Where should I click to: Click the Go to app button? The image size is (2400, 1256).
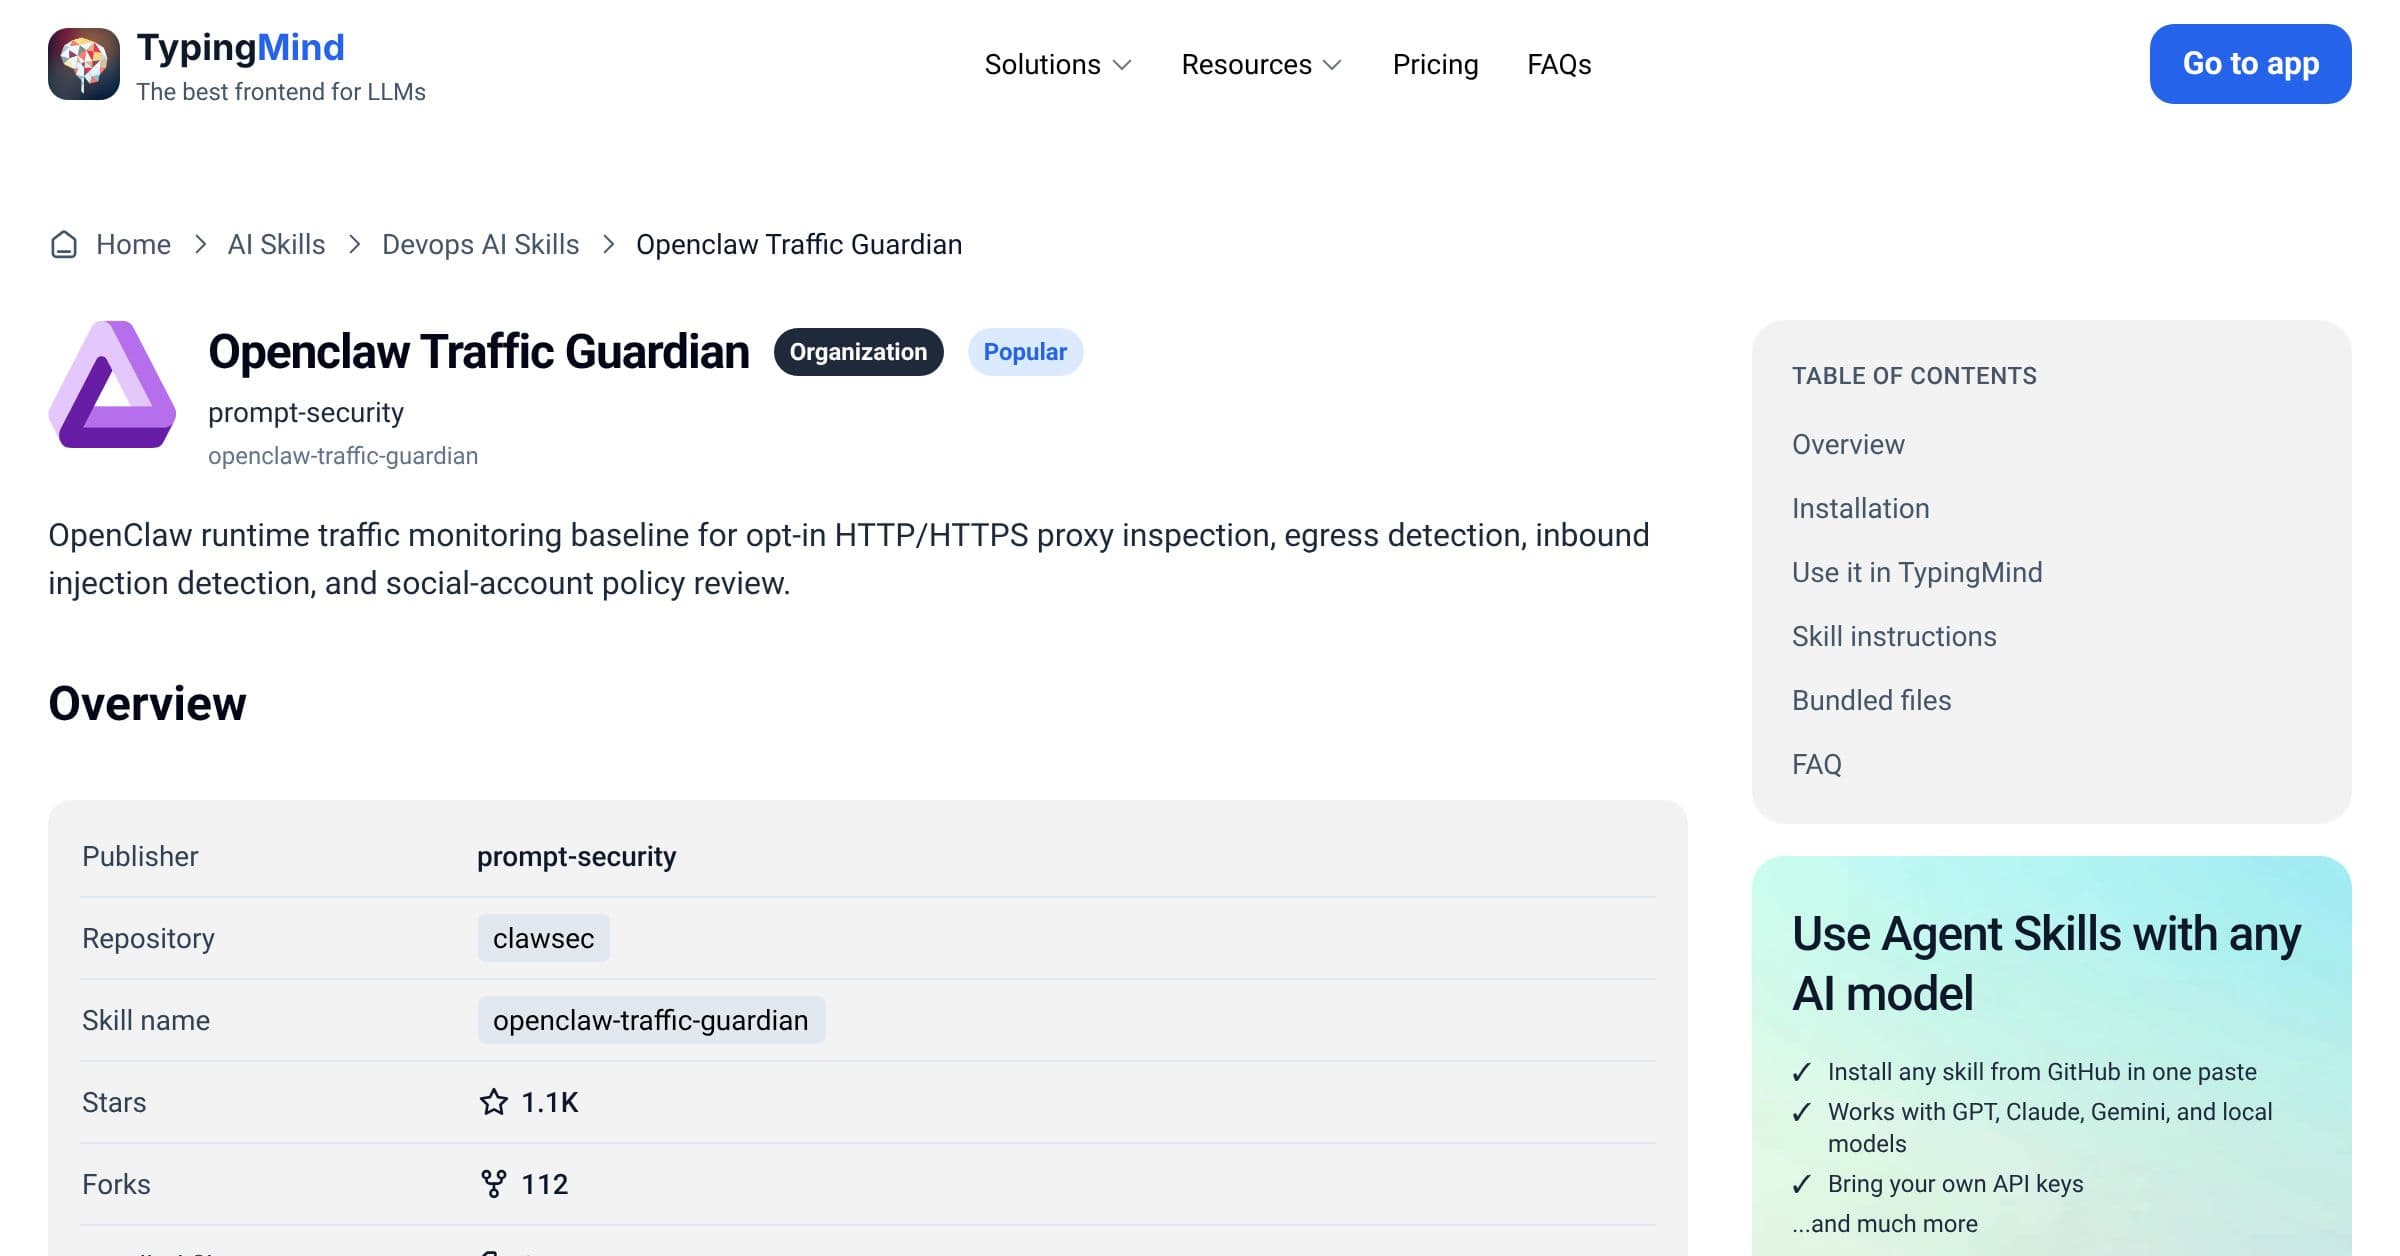[x=2250, y=64]
